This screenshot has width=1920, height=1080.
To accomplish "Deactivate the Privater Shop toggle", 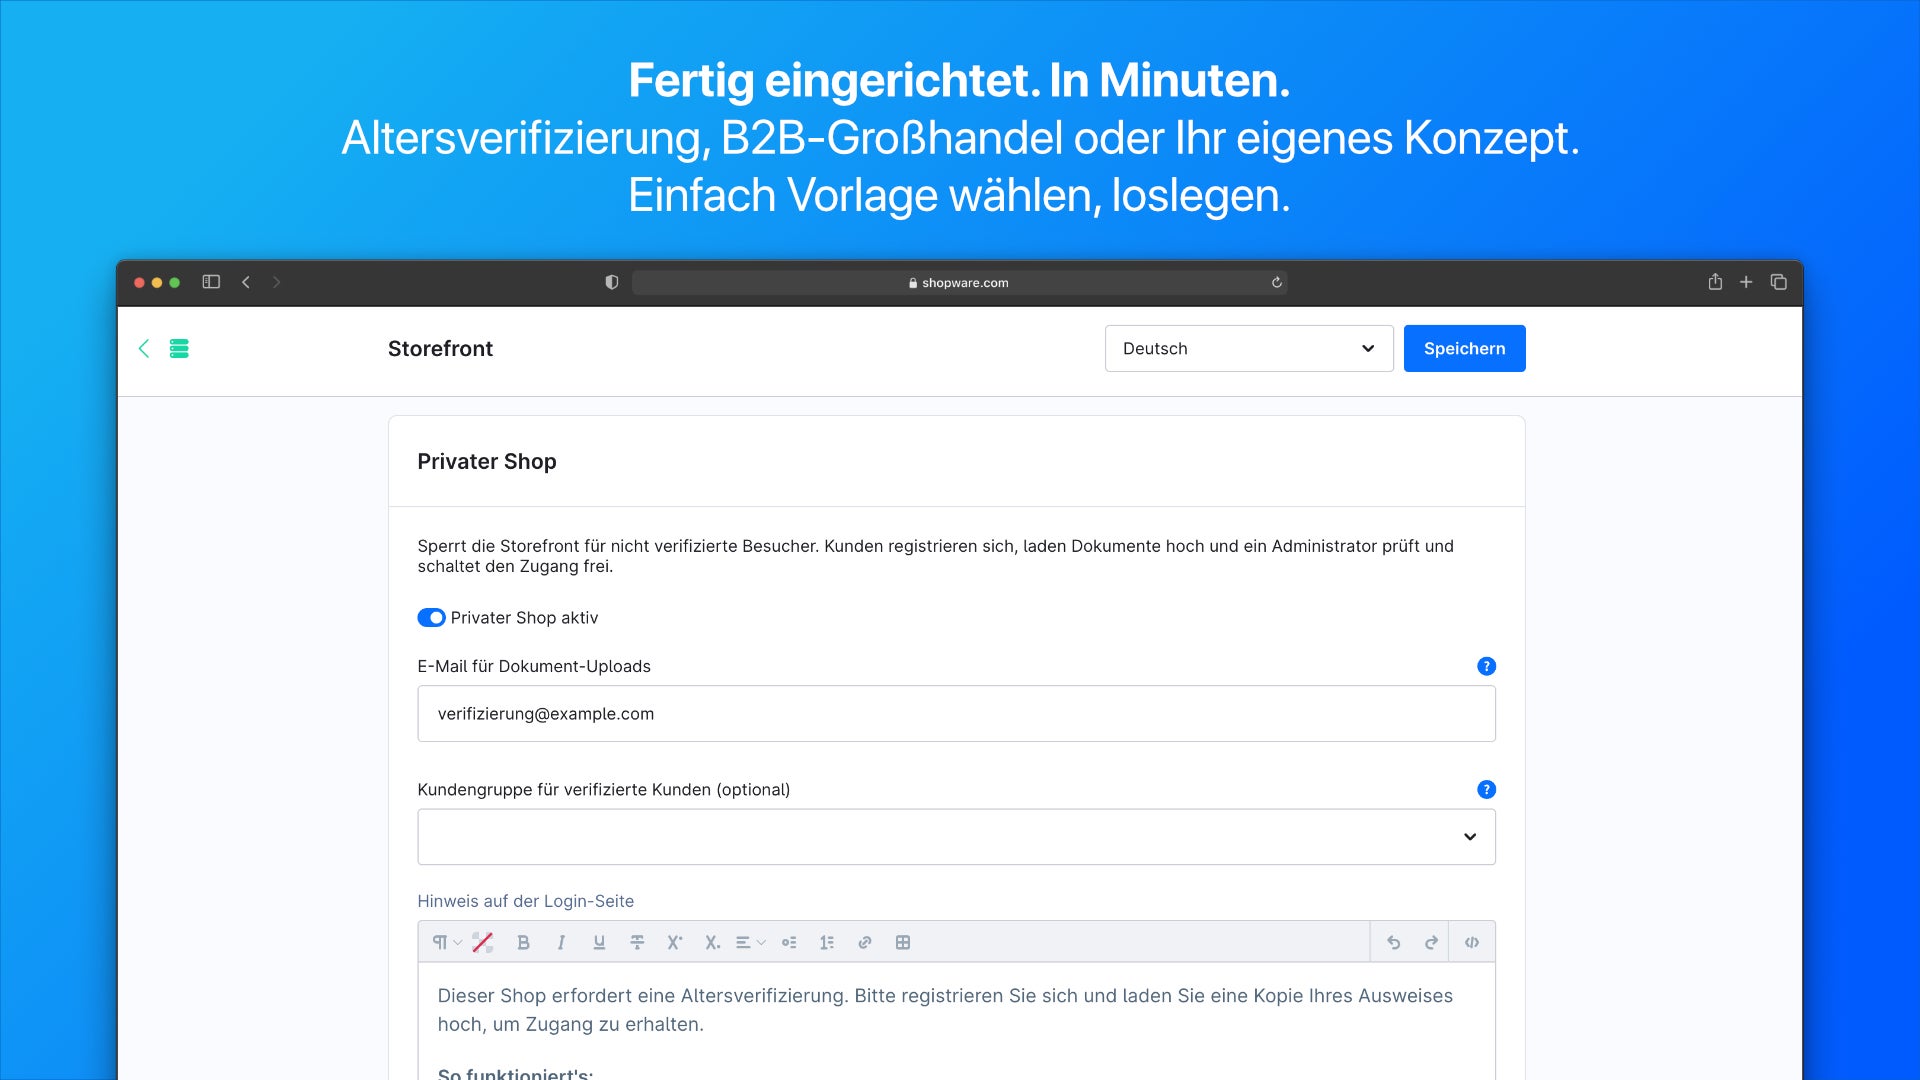I will [x=431, y=617].
